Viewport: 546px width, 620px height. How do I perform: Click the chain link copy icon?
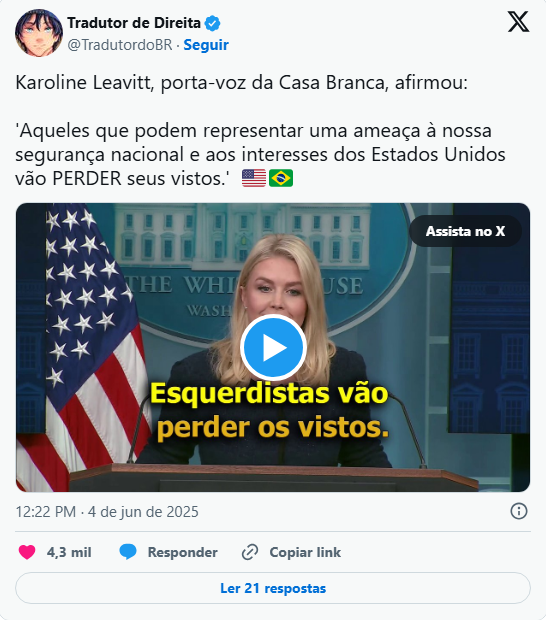coord(250,552)
